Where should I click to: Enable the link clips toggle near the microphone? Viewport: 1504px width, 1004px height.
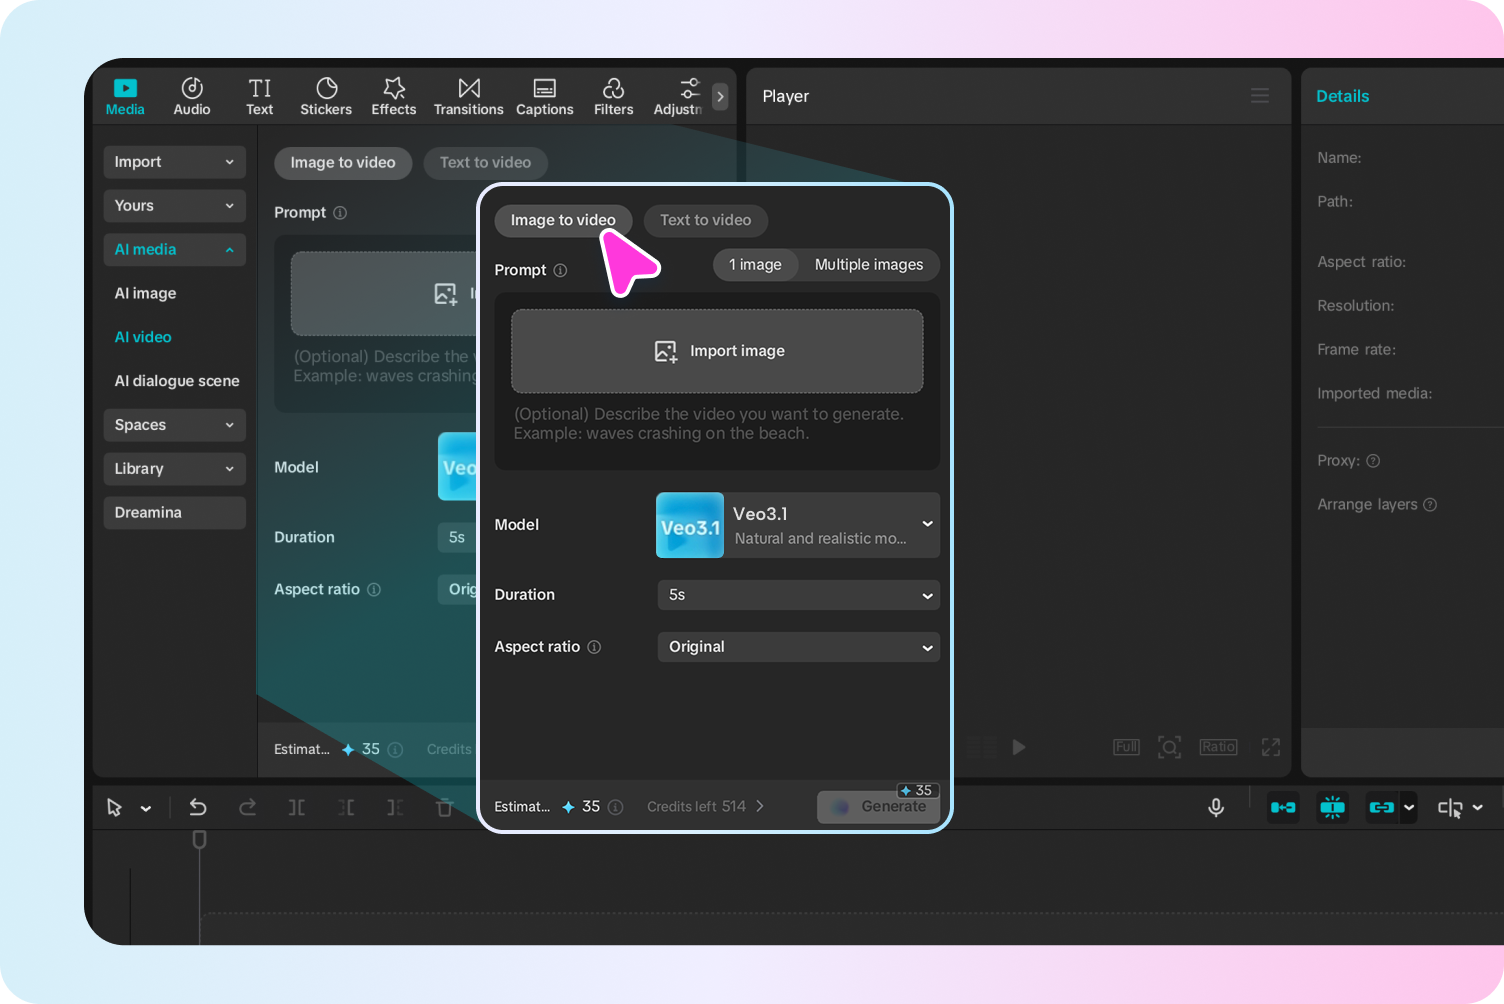pyautogui.click(x=1383, y=807)
